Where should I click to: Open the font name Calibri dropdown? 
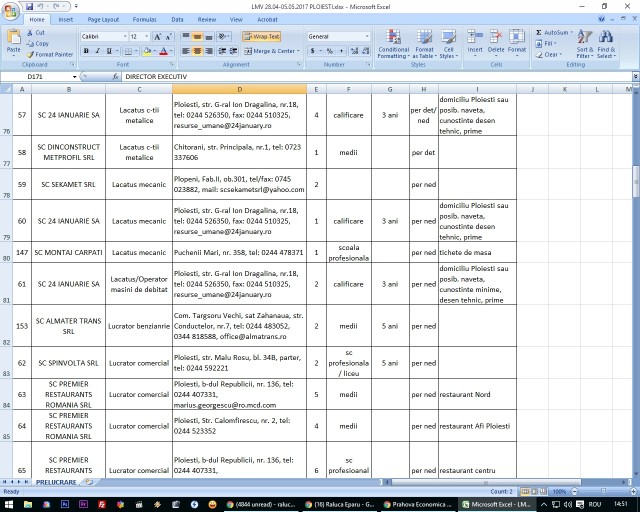tap(125, 37)
